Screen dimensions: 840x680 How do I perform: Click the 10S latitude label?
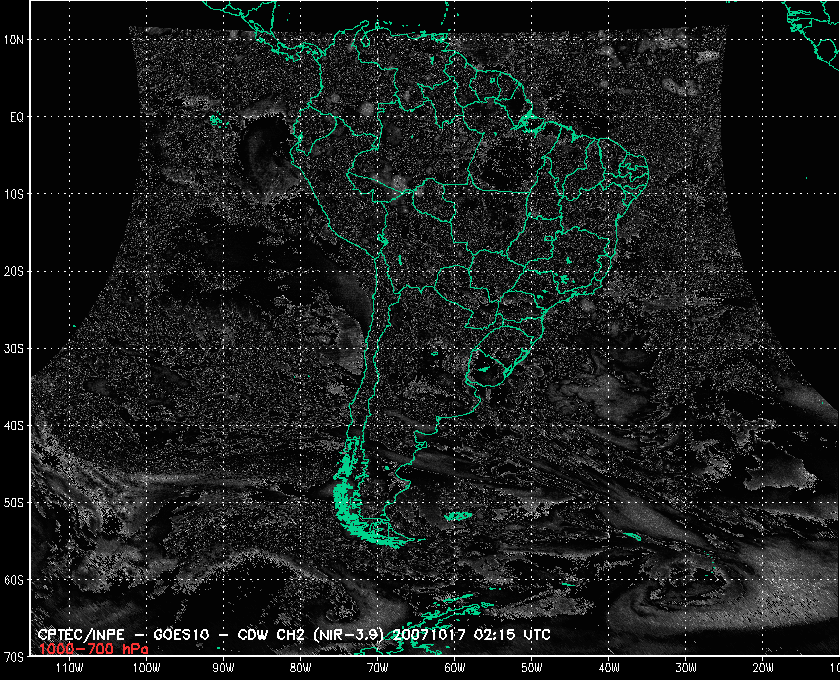coord(14,194)
